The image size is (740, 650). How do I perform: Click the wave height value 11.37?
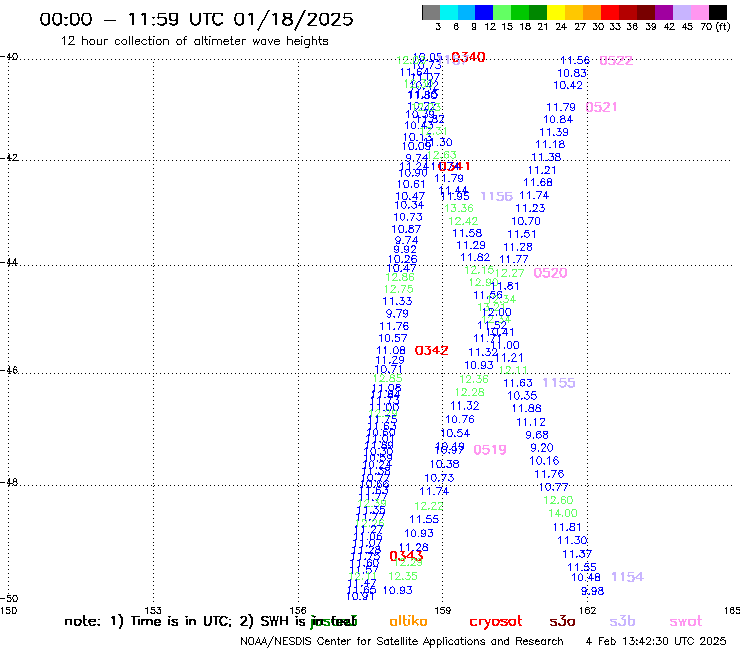577,554
